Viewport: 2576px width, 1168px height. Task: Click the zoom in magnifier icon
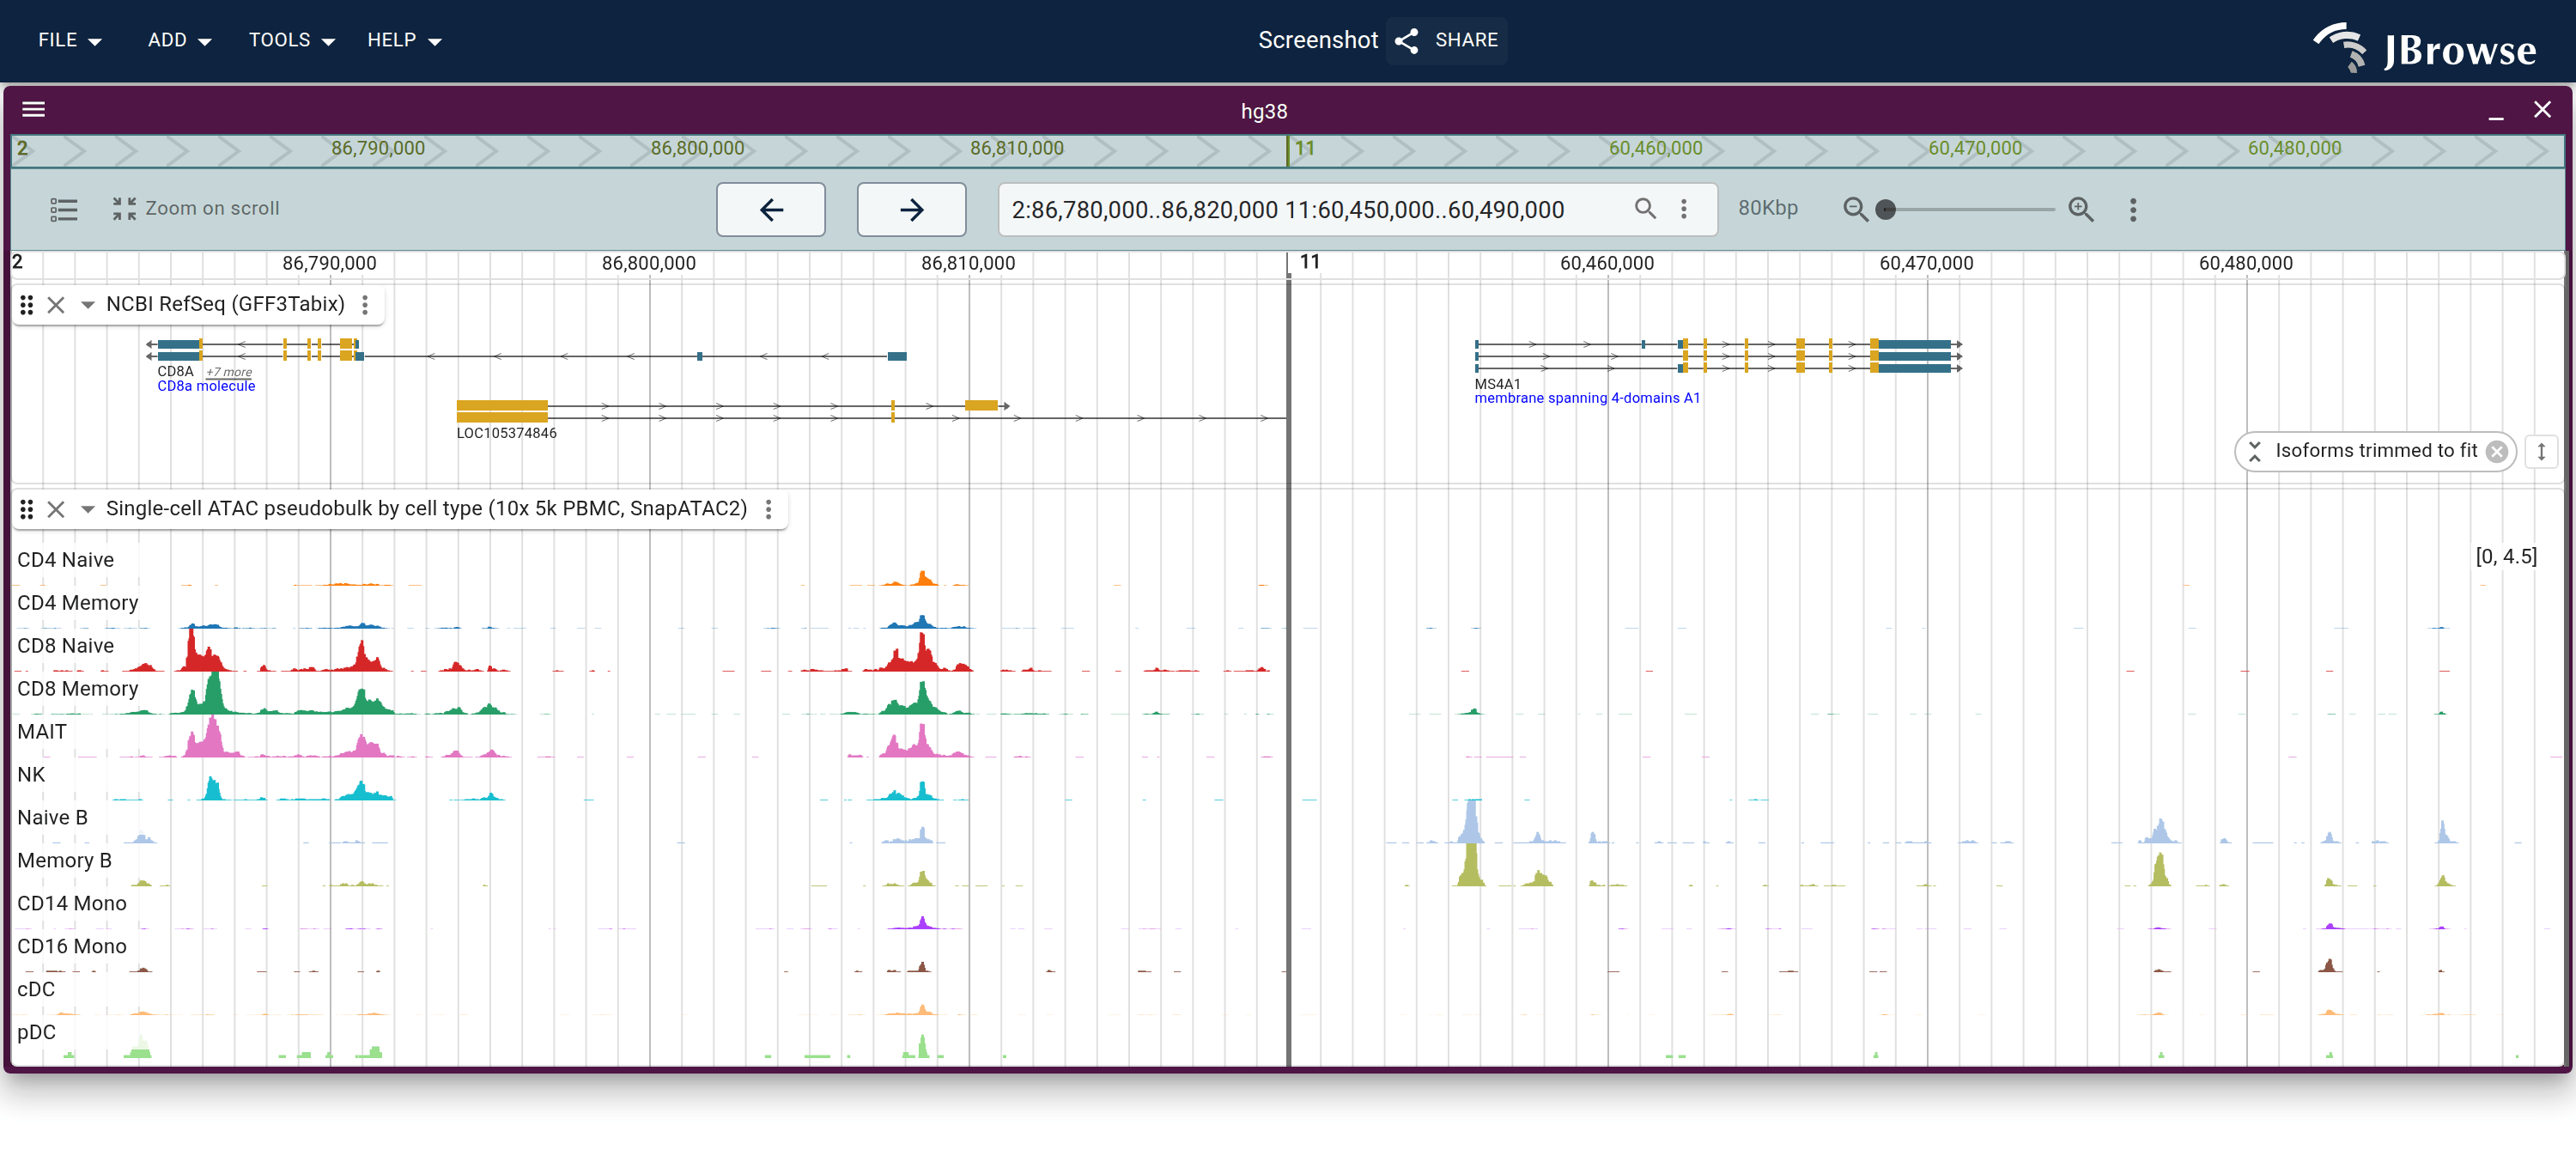point(2081,209)
